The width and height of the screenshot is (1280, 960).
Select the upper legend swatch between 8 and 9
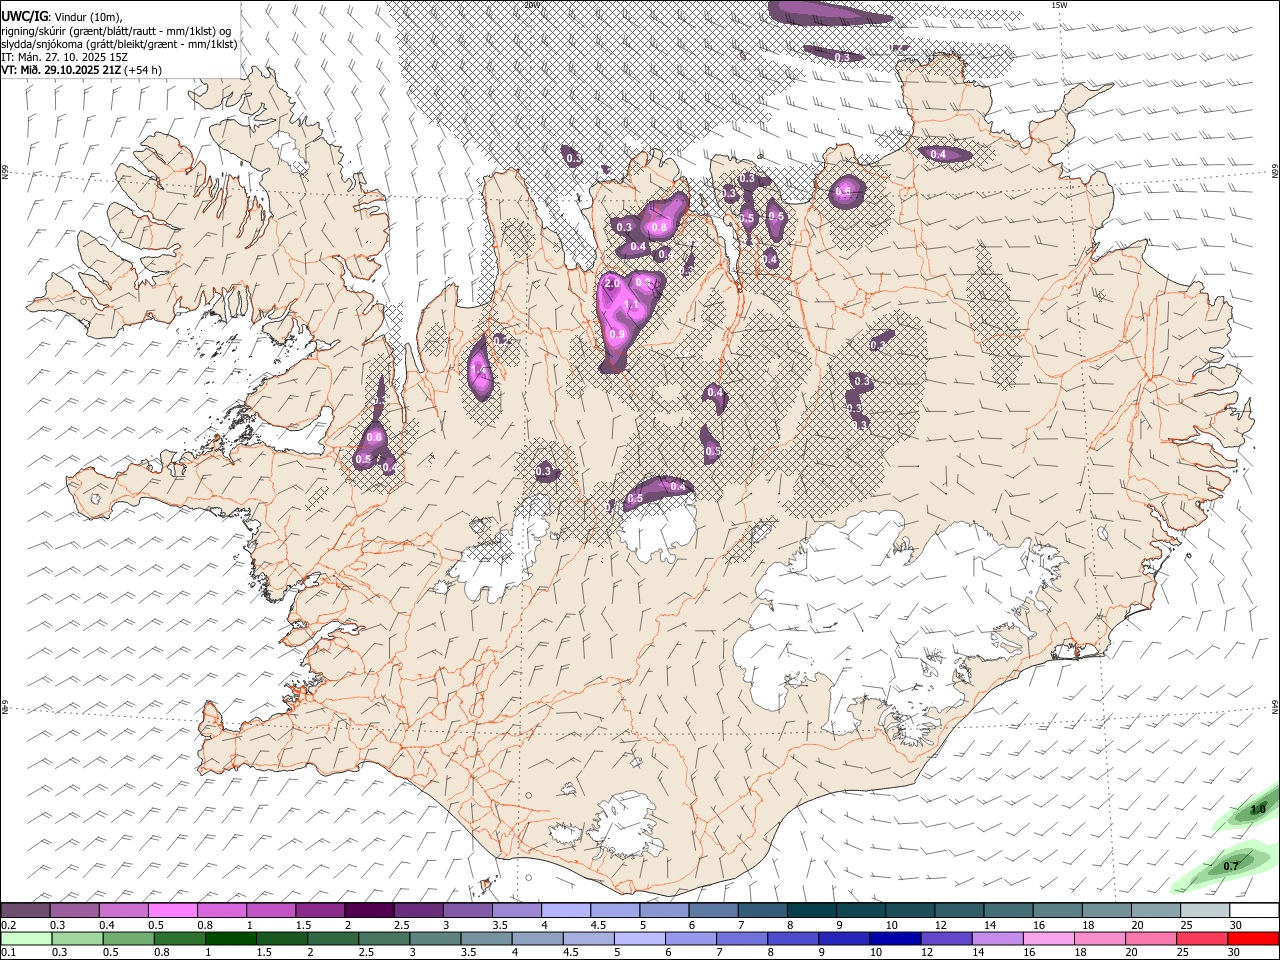click(811, 911)
